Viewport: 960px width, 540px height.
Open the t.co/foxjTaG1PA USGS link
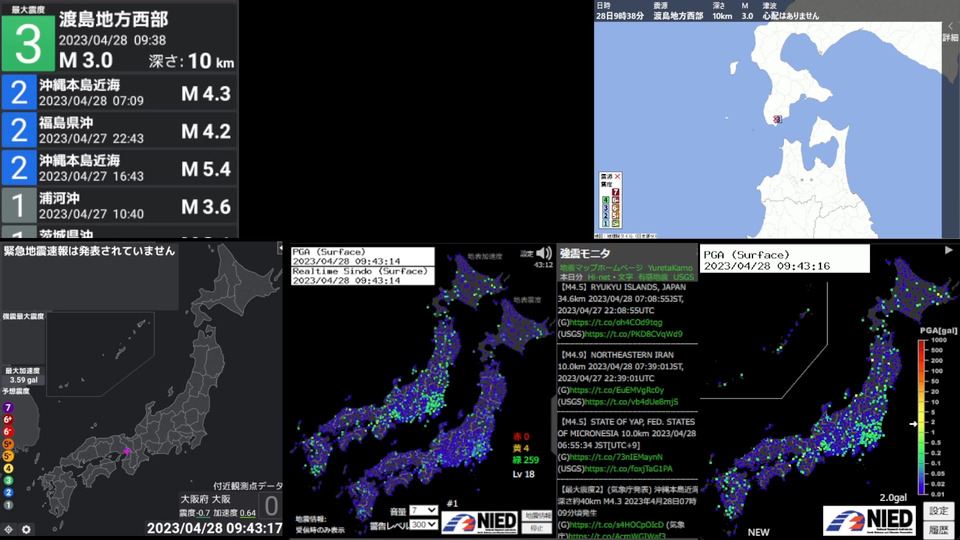click(629, 469)
